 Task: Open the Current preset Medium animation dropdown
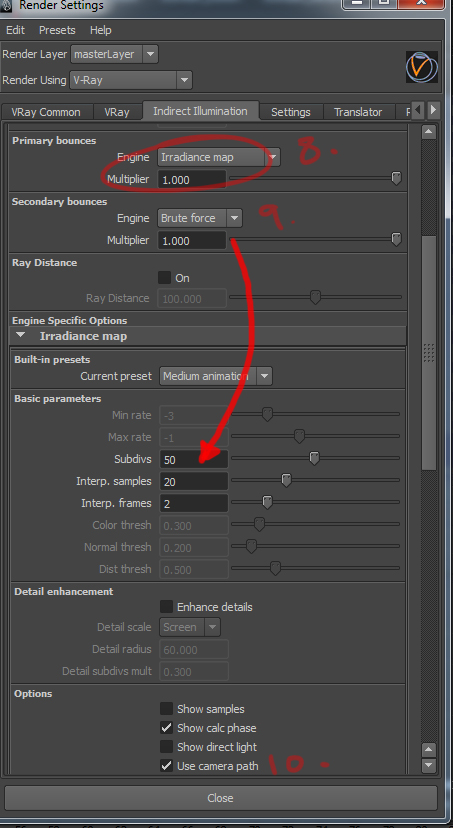point(215,377)
